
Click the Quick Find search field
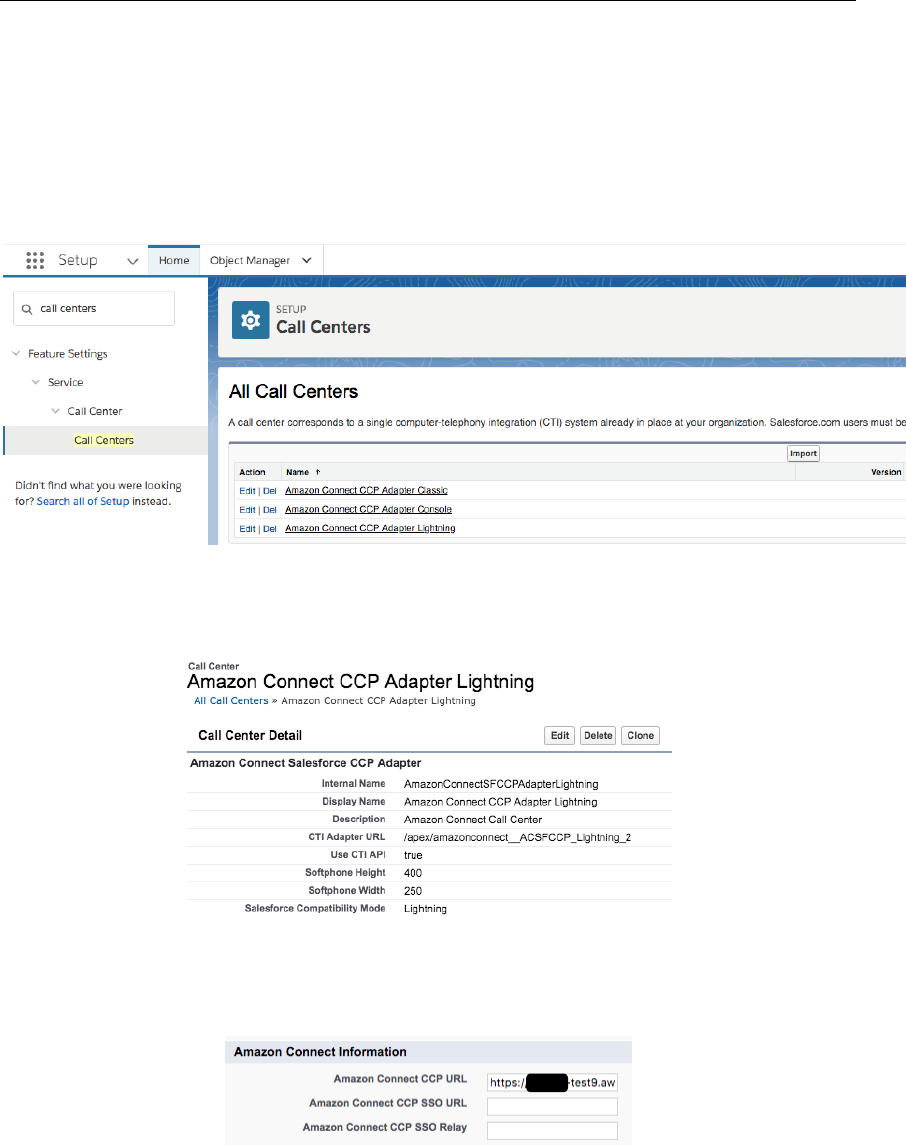click(94, 308)
